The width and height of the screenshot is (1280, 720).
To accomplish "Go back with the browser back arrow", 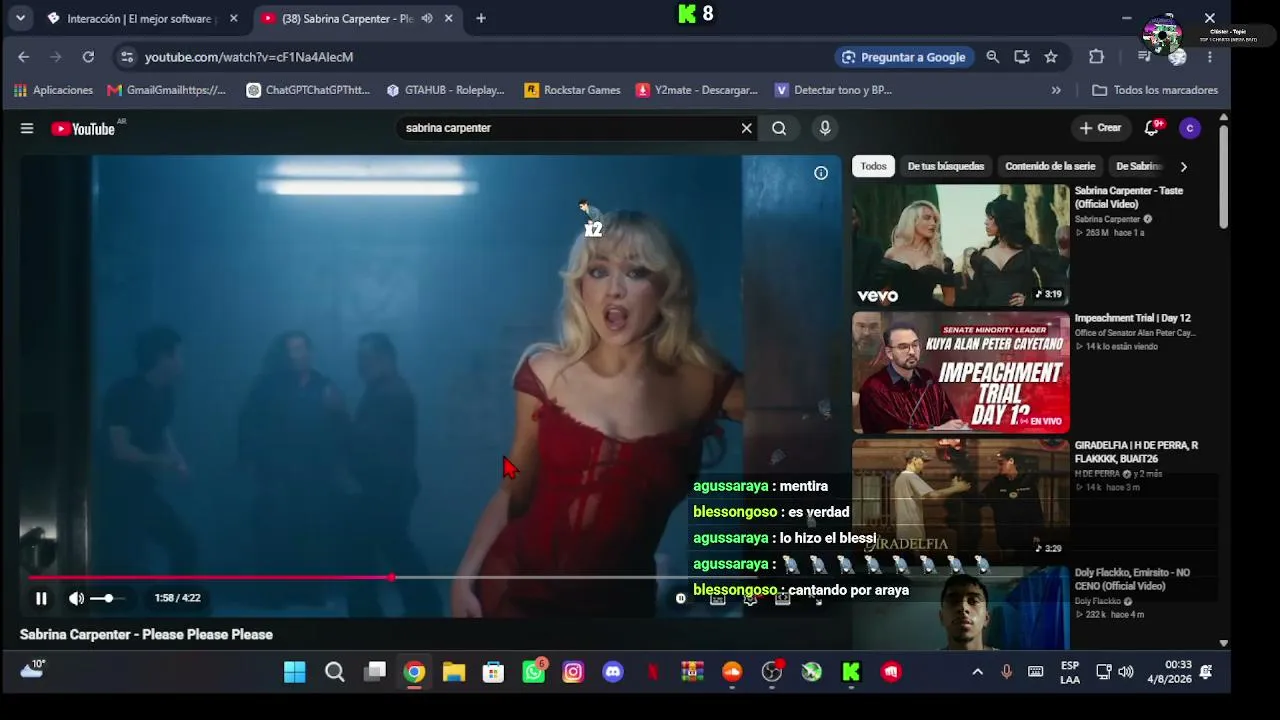I will (24, 57).
